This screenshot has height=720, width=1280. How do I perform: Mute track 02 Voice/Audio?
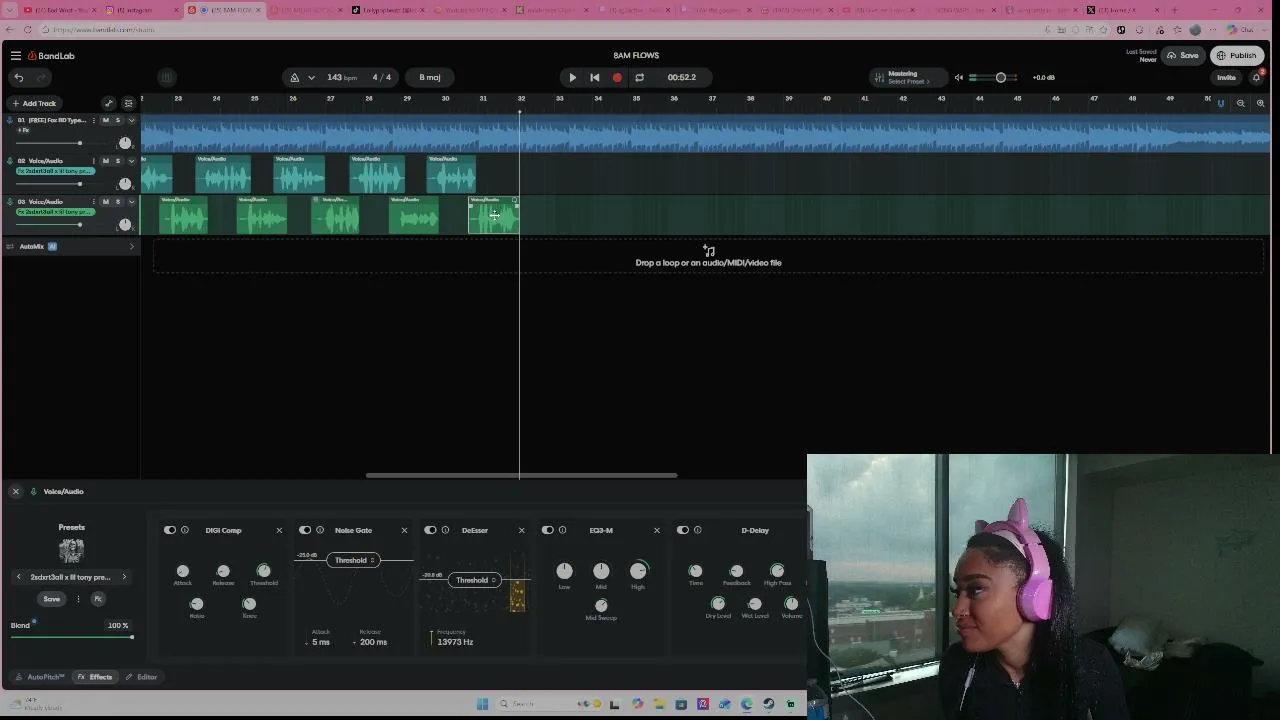tap(105, 161)
